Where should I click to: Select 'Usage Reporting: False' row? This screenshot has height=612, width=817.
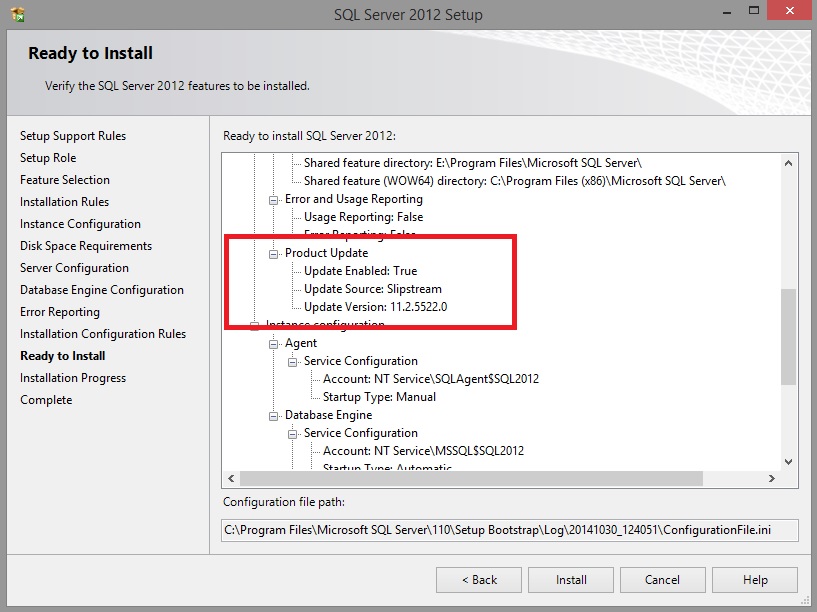364,217
